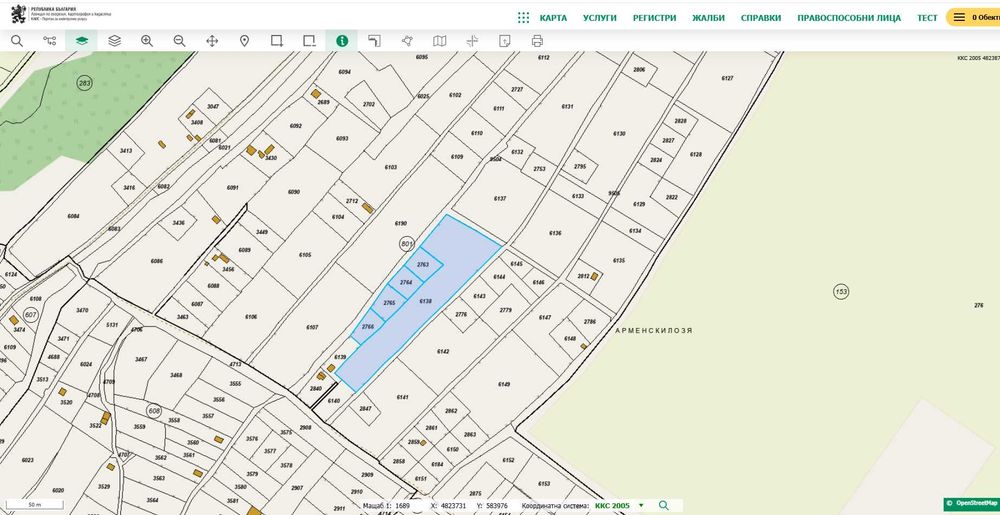Screen dimensions: 1000x515
Task: Click the print map icon
Action: (x=537, y=41)
